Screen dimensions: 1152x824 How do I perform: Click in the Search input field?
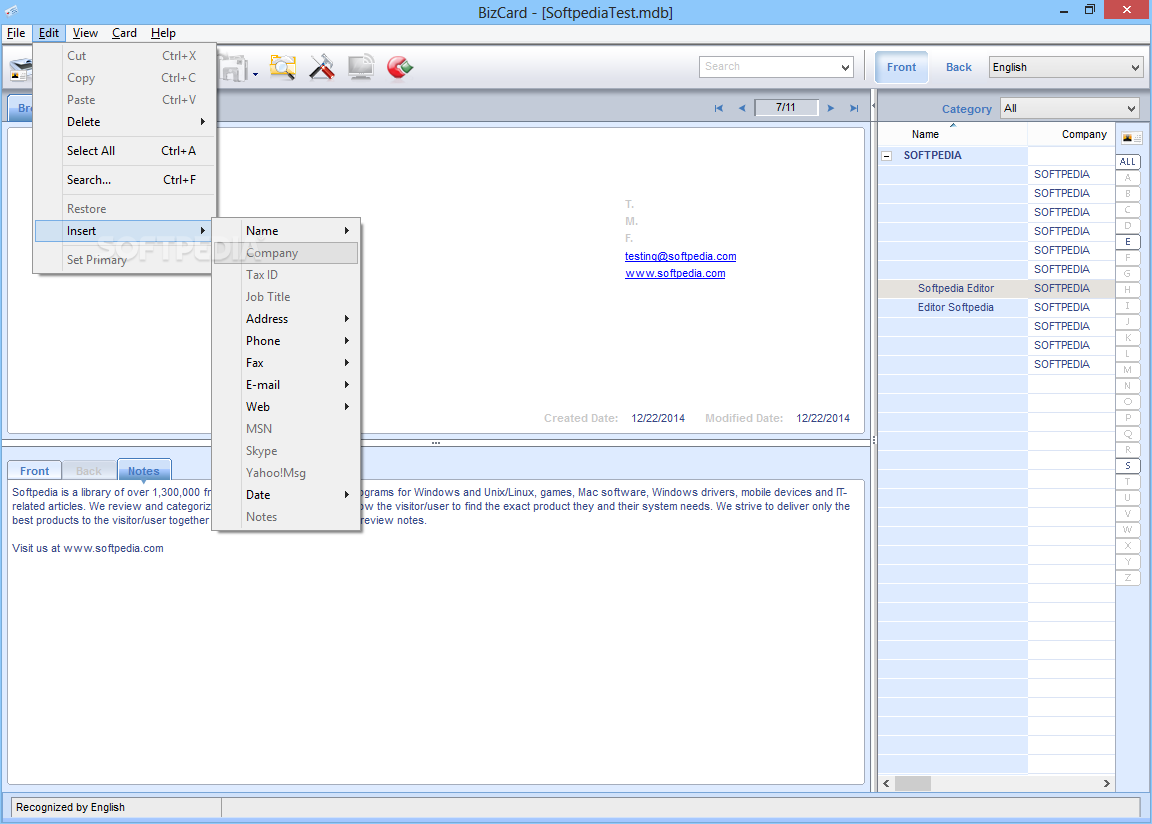click(x=768, y=67)
